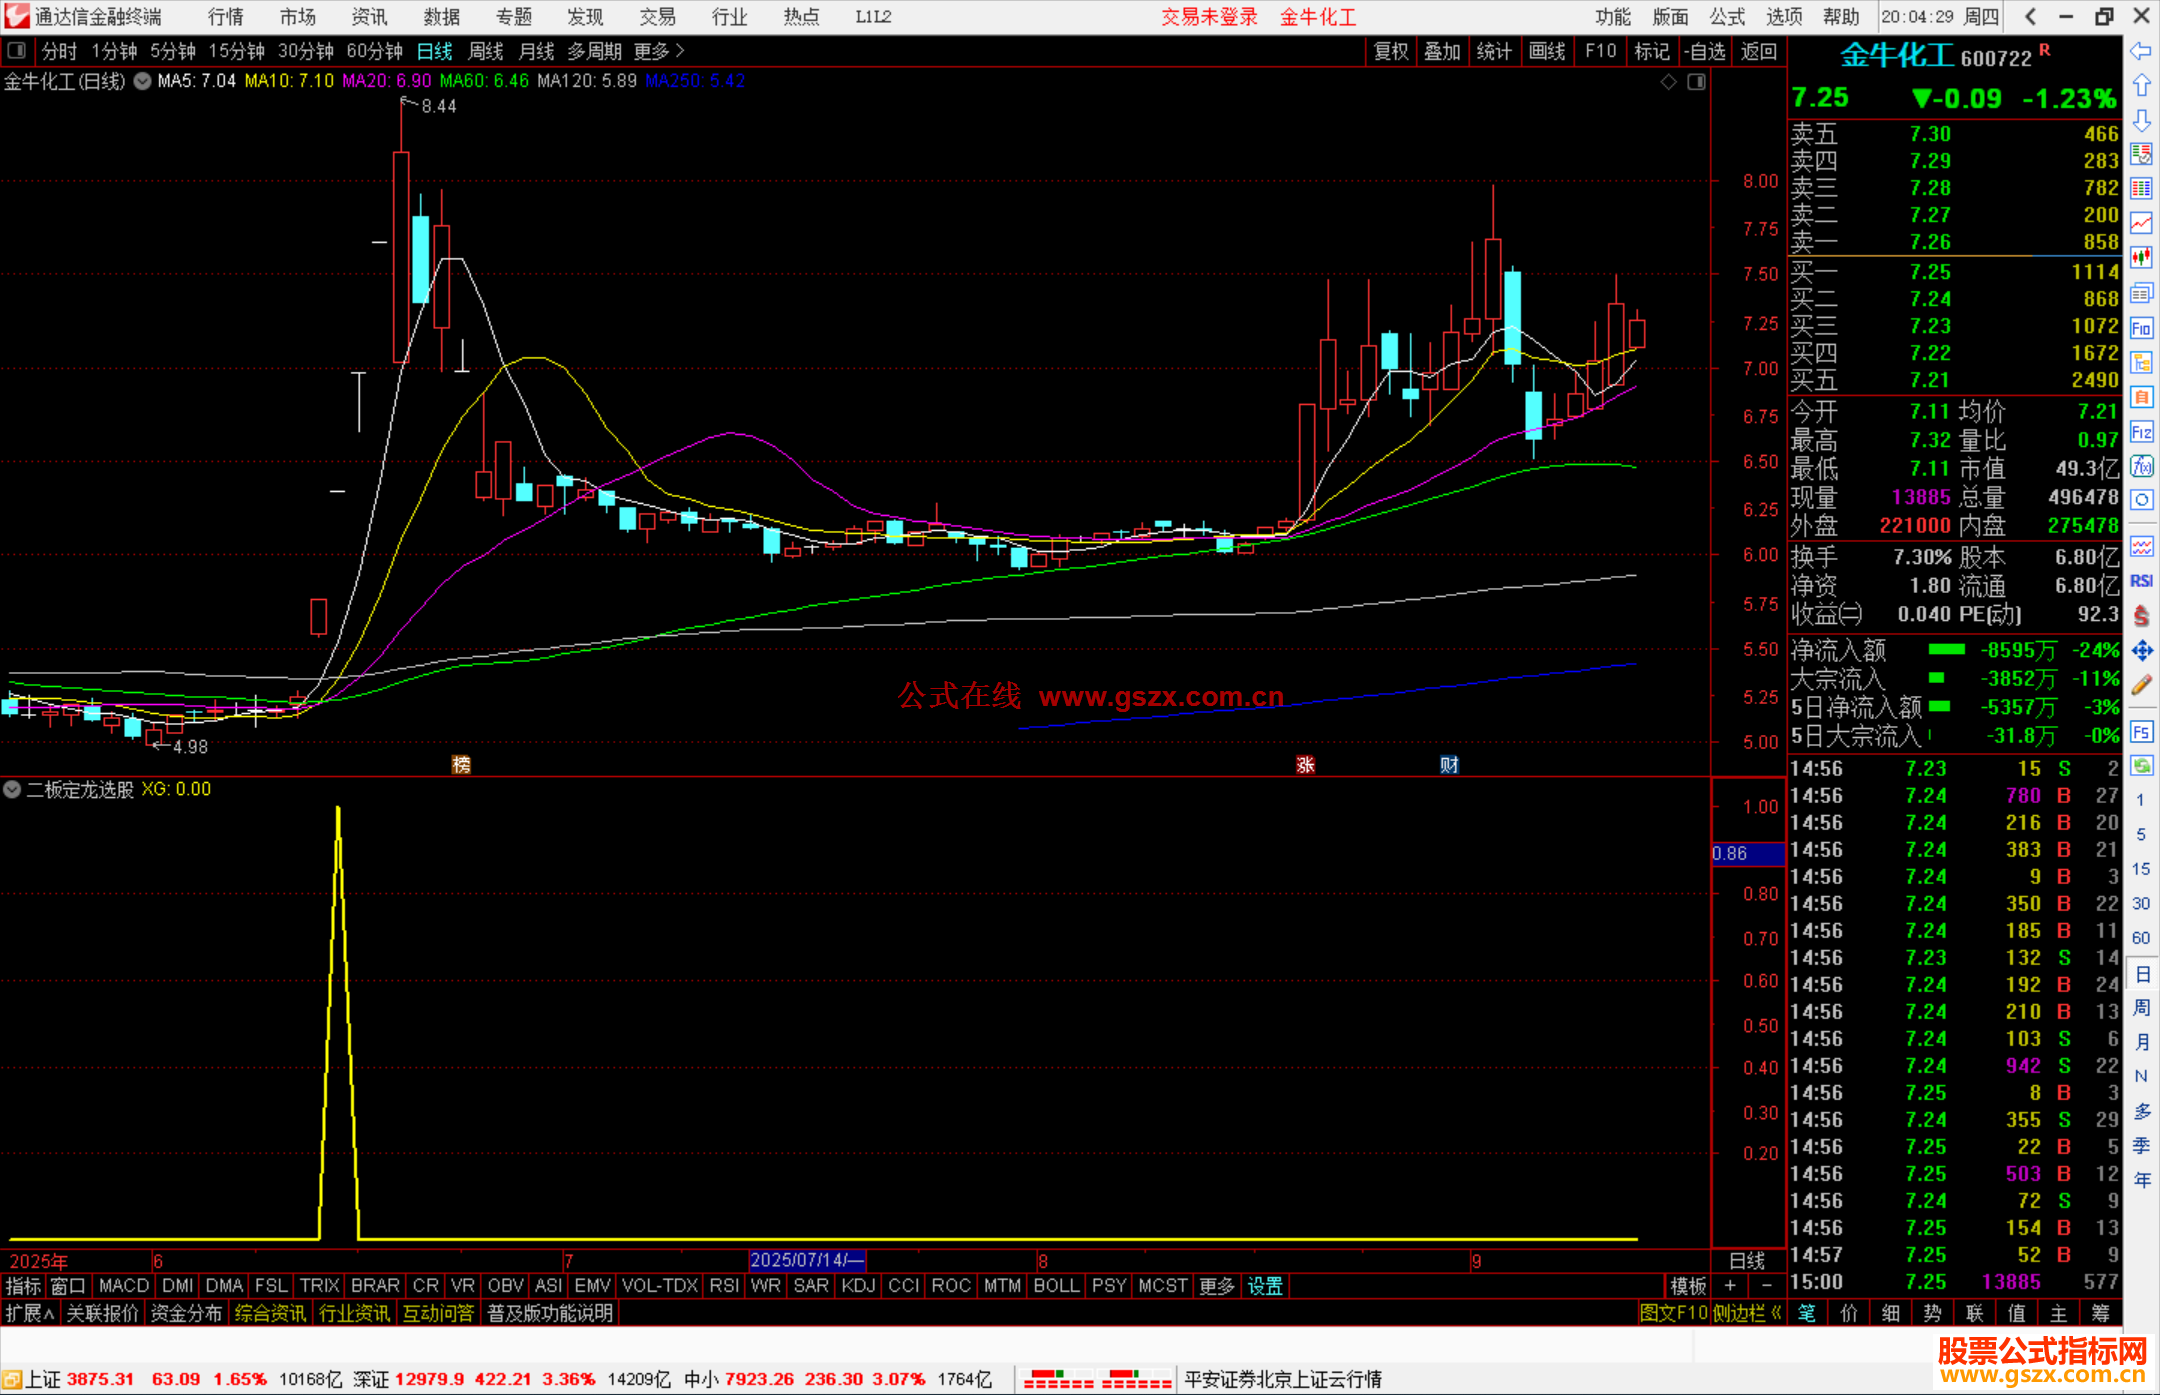This screenshot has height=1395, width=2160.
Task: Click the 交易未登录 link in the title bar
Action: click(x=1210, y=17)
